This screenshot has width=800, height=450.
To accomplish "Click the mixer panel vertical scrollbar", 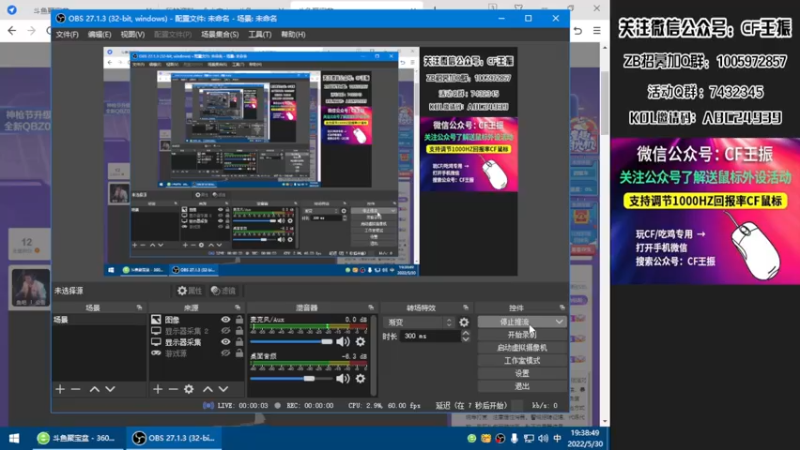I will point(374,355).
